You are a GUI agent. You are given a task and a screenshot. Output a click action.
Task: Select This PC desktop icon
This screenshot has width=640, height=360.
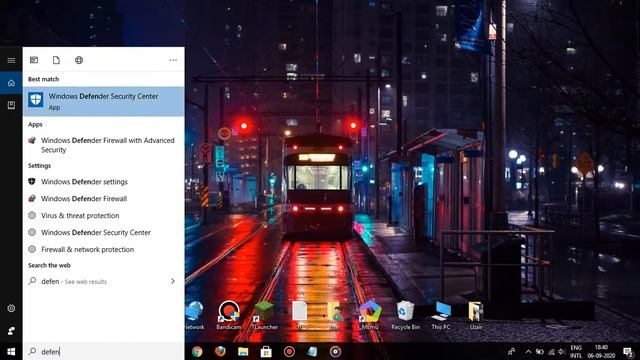(441, 315)
